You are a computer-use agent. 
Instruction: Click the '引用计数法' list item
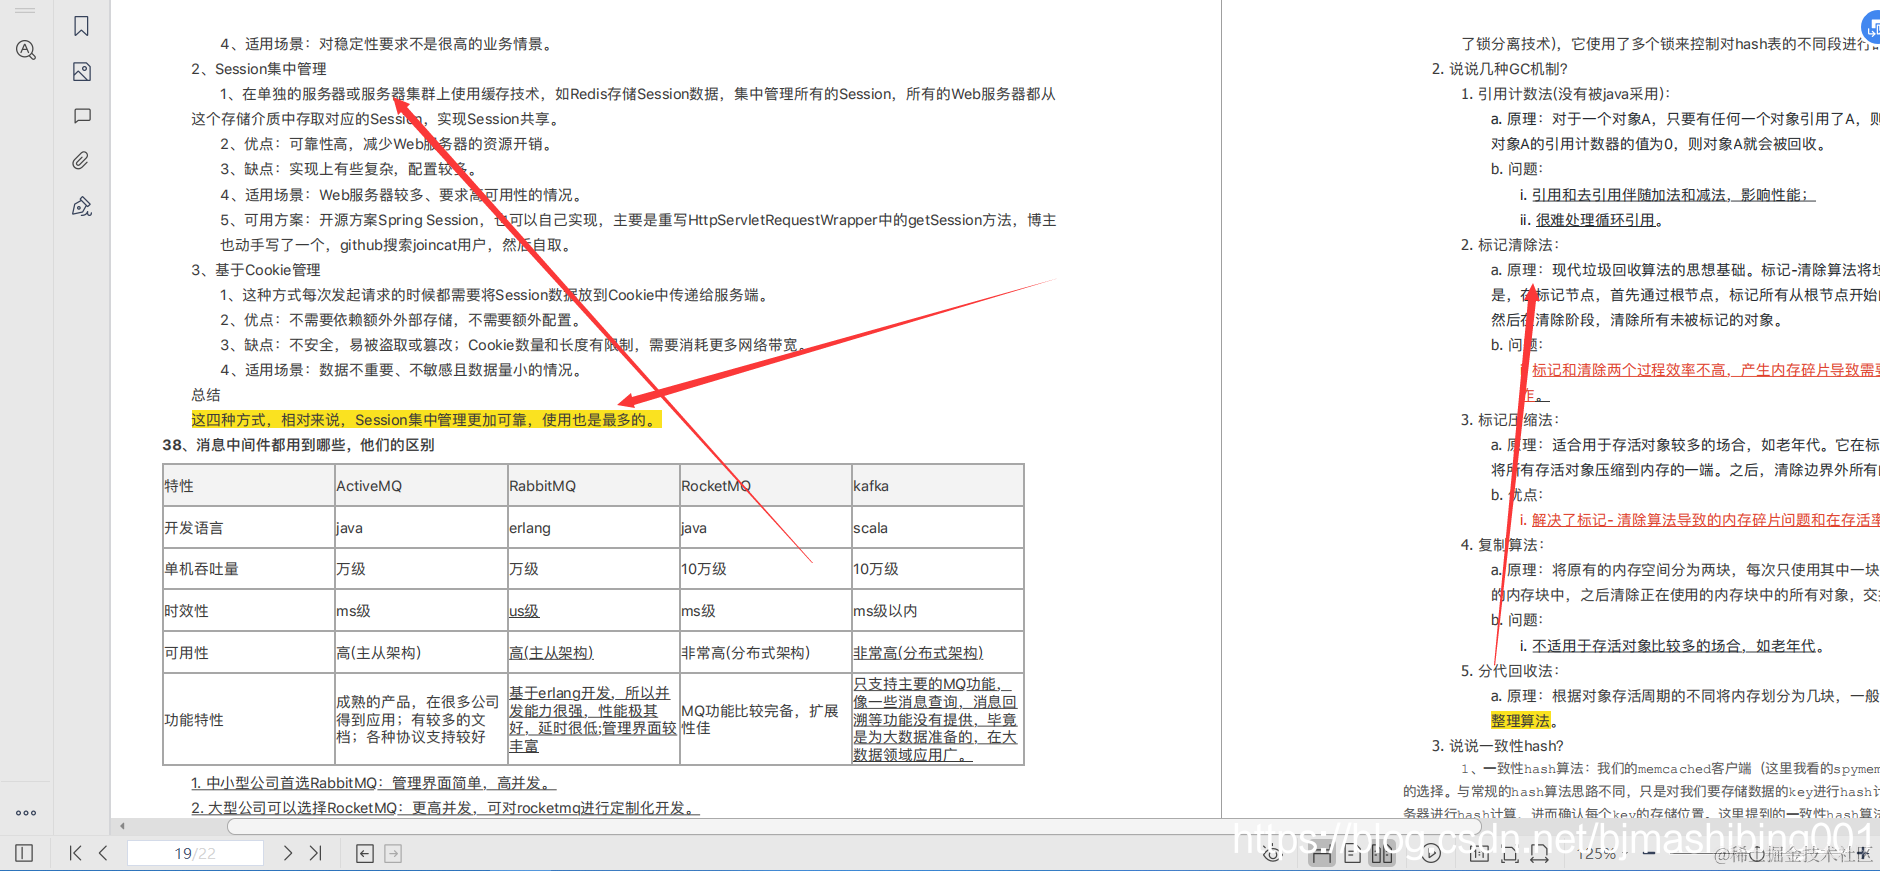point(1564,94)
